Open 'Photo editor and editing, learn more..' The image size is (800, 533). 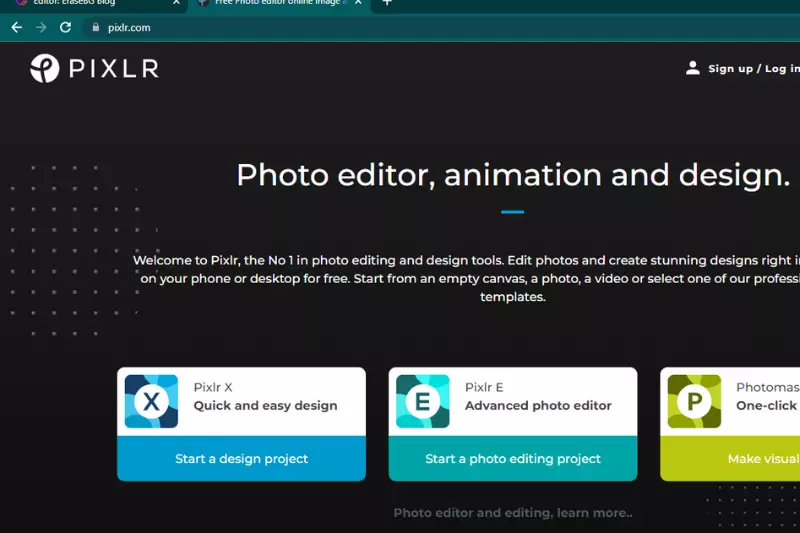(x=513, y=513)
